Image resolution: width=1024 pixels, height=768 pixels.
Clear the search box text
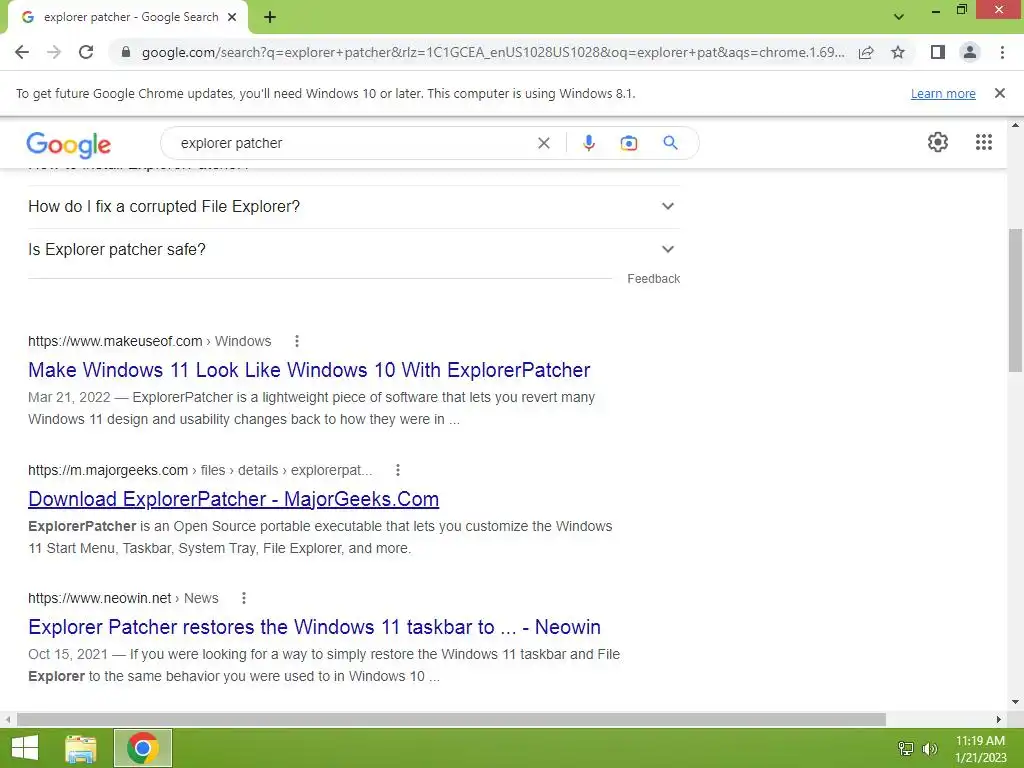543,143
